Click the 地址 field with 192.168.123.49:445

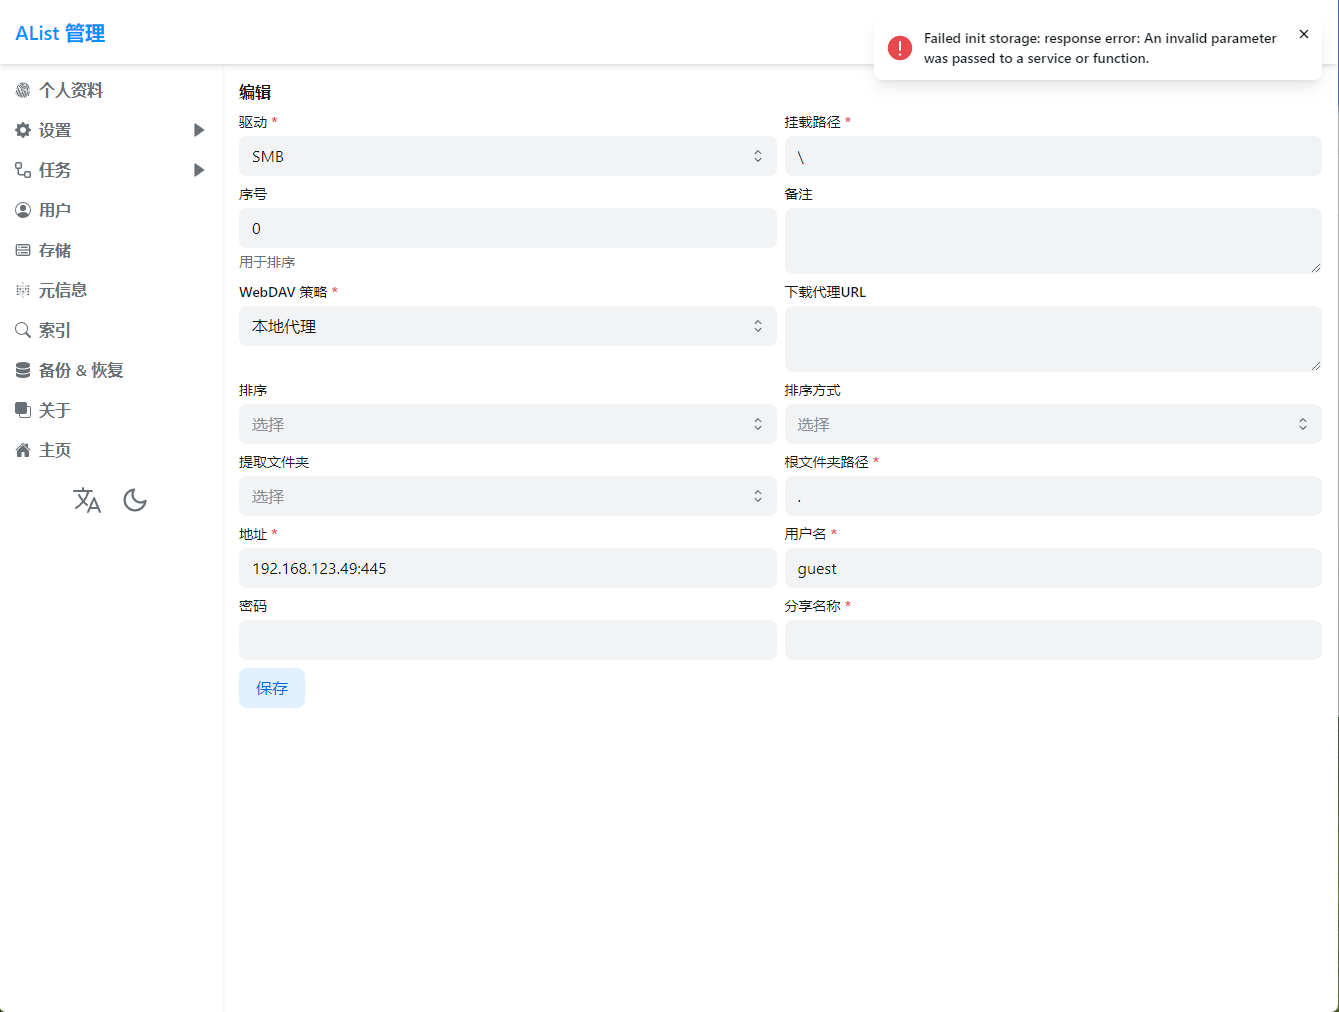[x=508, y=568]
